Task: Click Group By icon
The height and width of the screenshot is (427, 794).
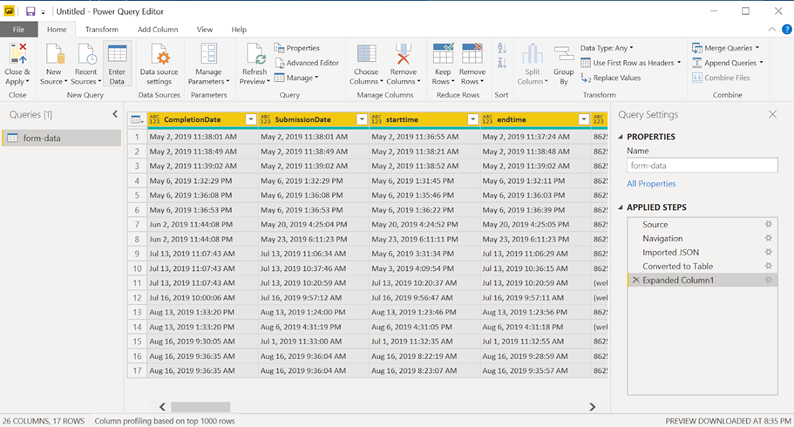Action: coord(564,54)
